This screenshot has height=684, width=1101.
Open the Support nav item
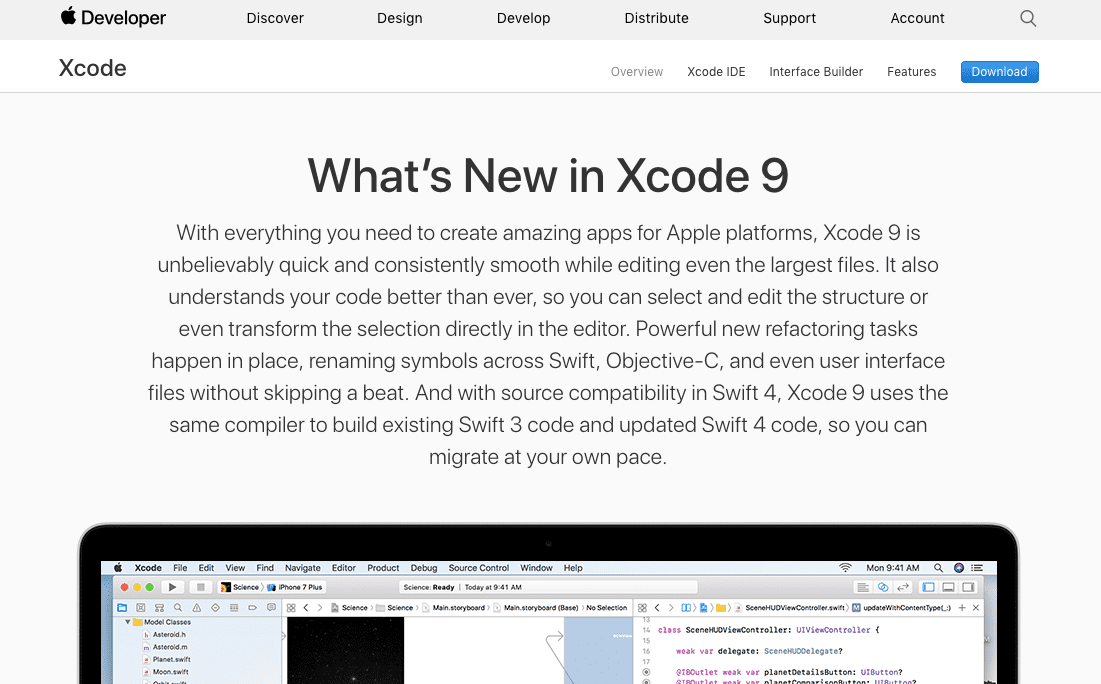click(790, 18)
